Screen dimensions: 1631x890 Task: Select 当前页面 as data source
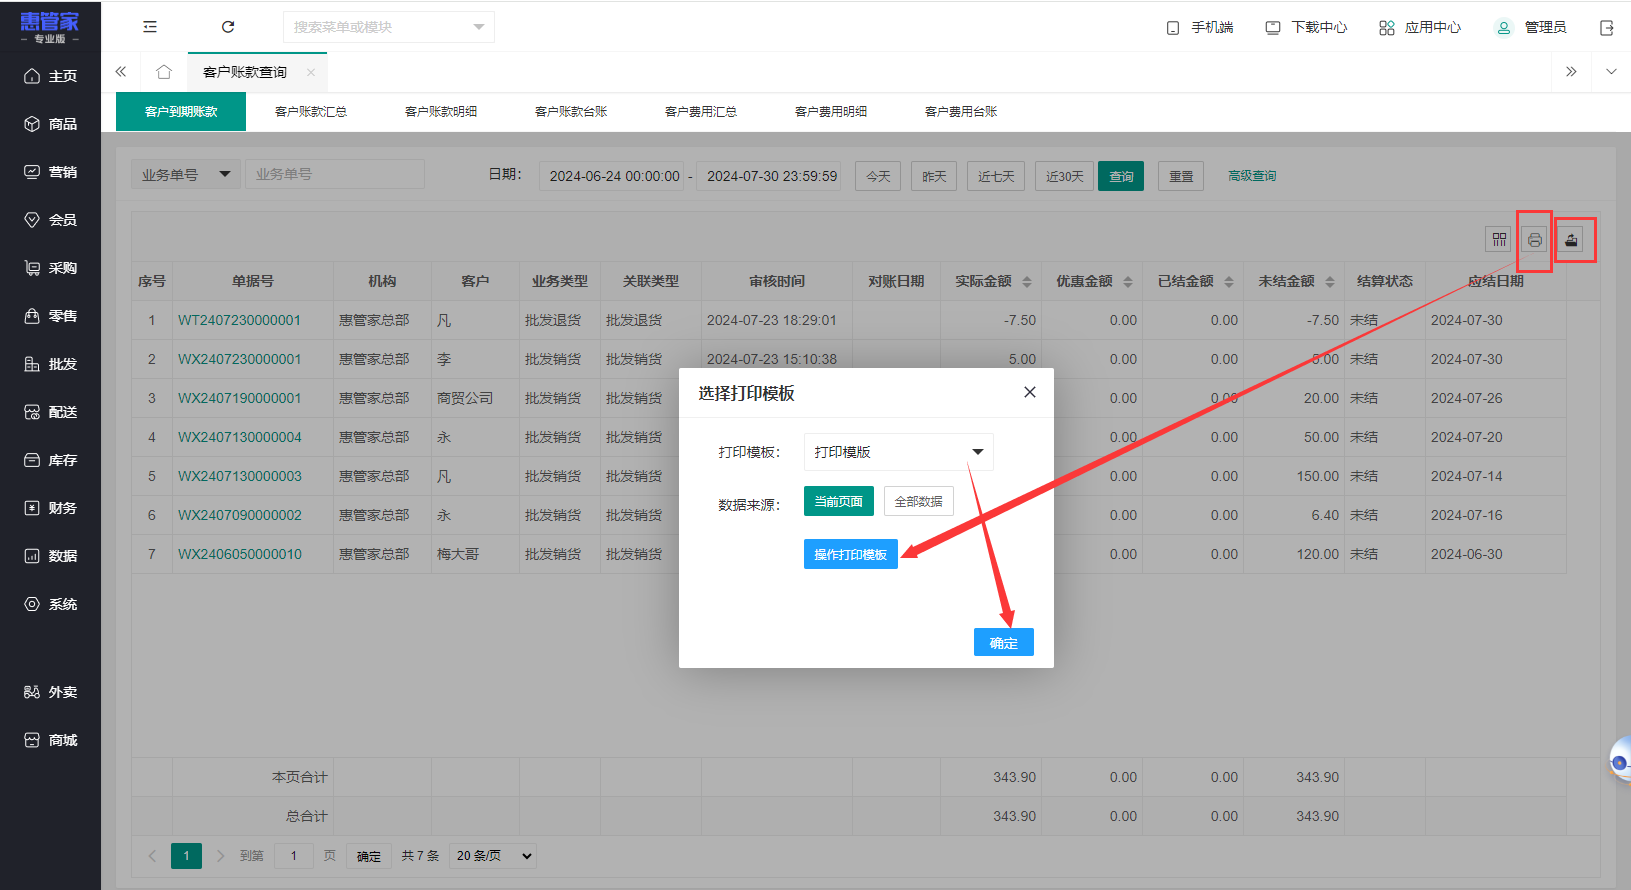[x=839, y=501]
